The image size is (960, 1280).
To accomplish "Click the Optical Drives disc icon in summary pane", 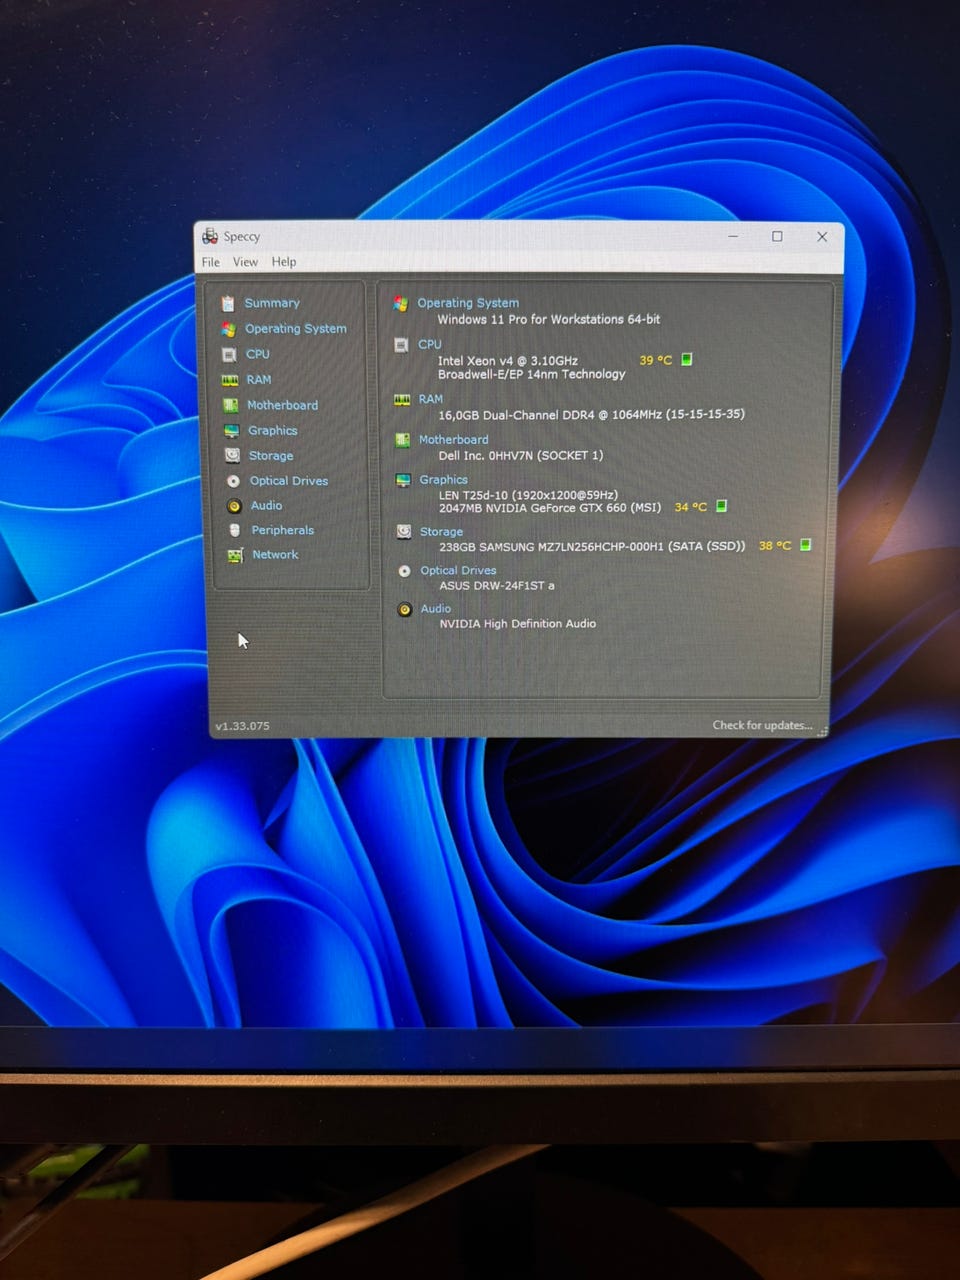I will click(404, 571).
